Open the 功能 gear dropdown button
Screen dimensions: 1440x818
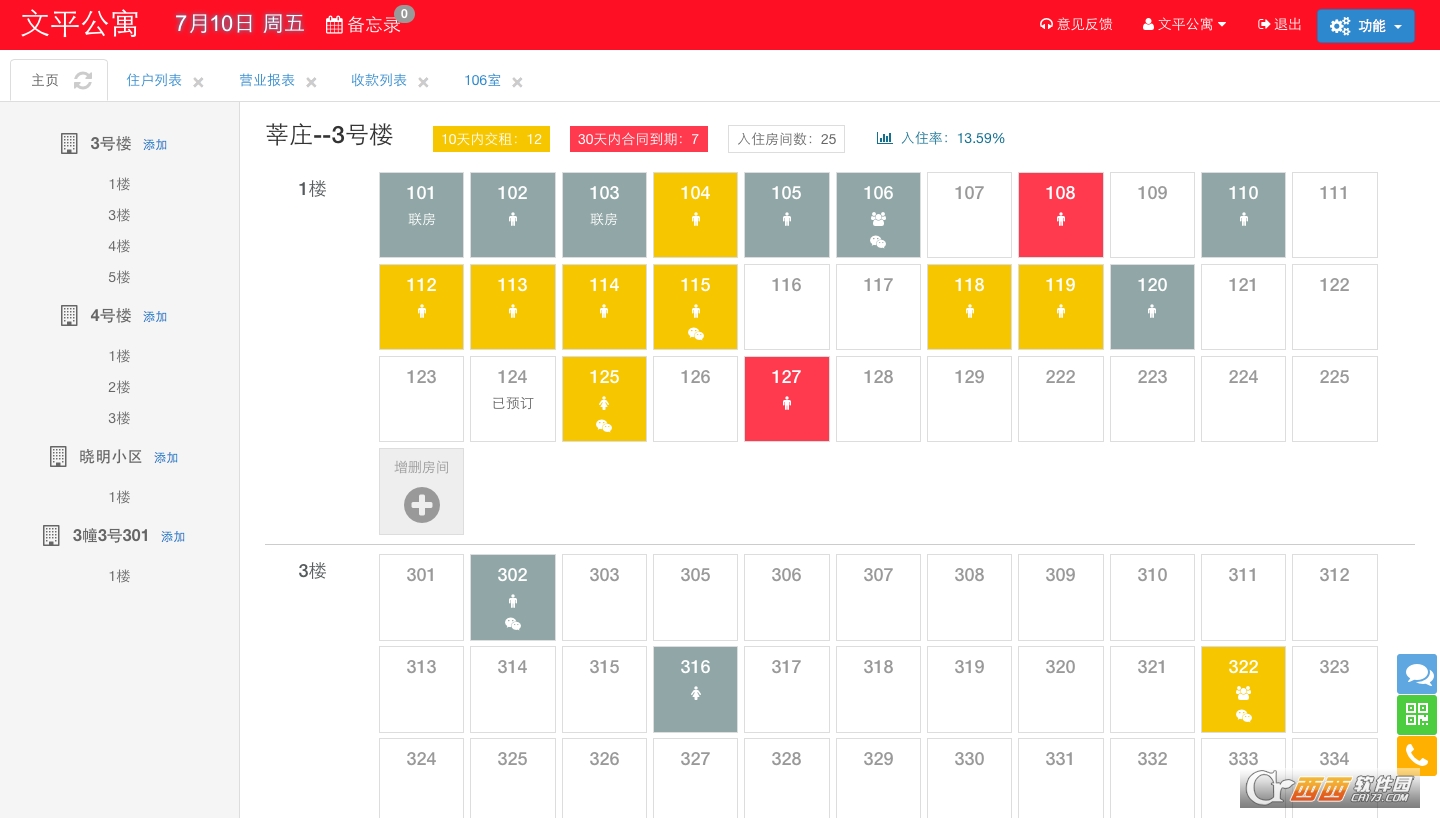point(1365,26)
